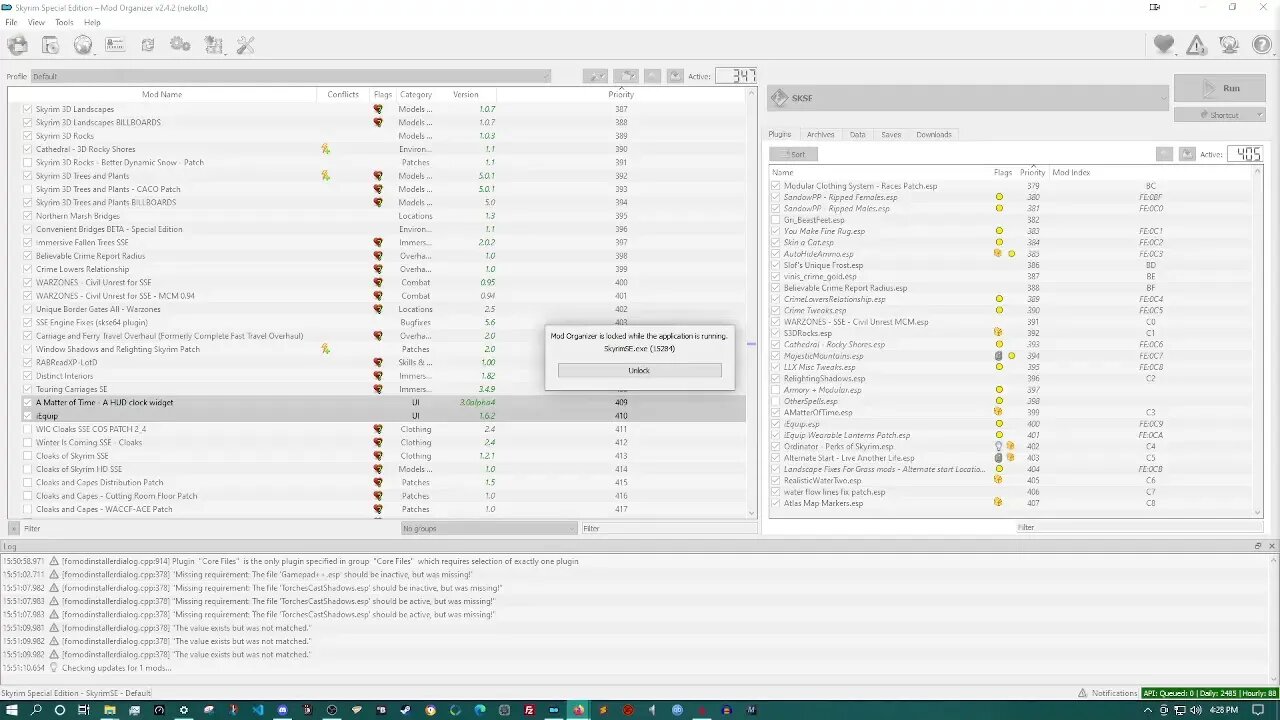The image size is (1280, 720).
Task: Open the SKSE executable dropdown
Action: point(968,98)
